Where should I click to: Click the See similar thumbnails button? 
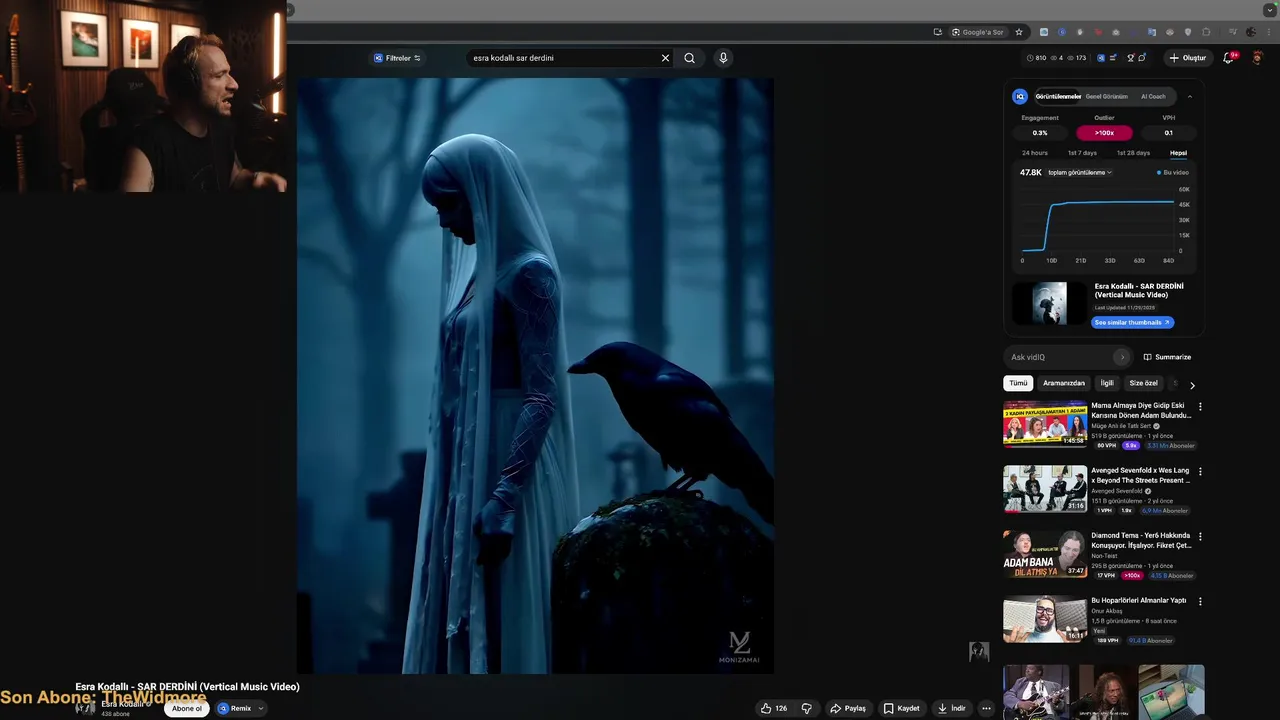coord(1132,323)
